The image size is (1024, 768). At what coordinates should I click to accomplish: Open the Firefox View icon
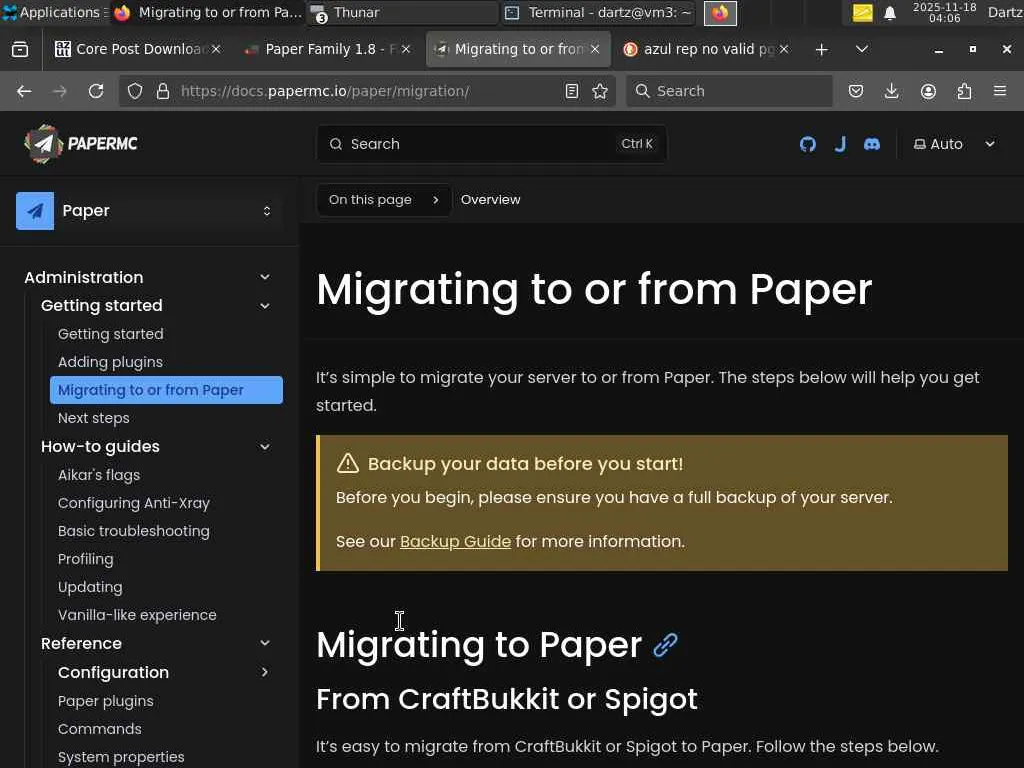click(20, 49)
